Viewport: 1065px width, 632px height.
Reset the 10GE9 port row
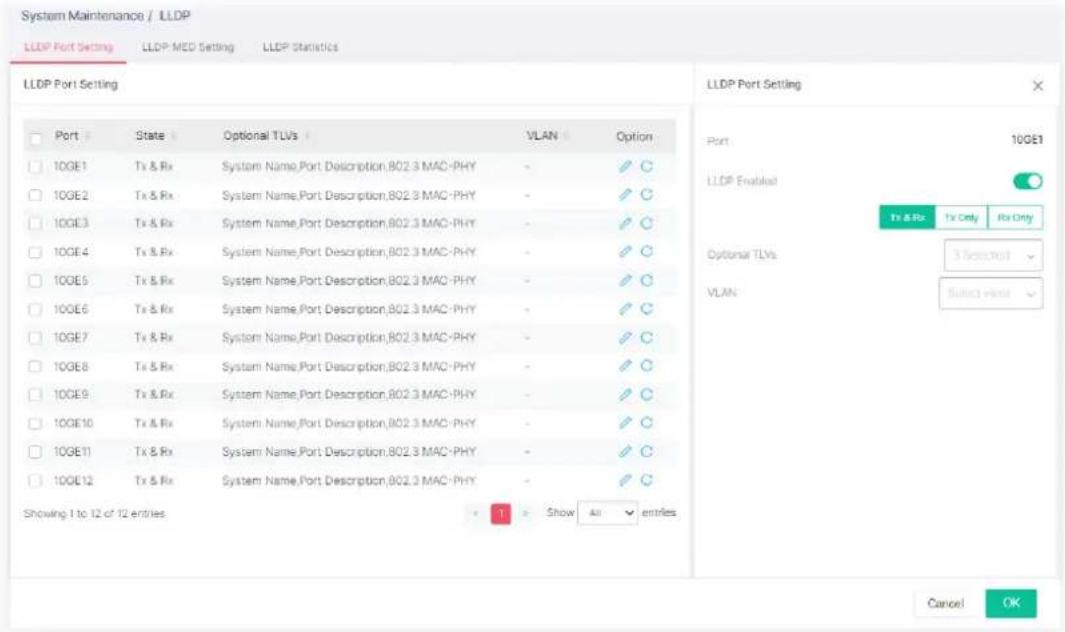[647, 395]
